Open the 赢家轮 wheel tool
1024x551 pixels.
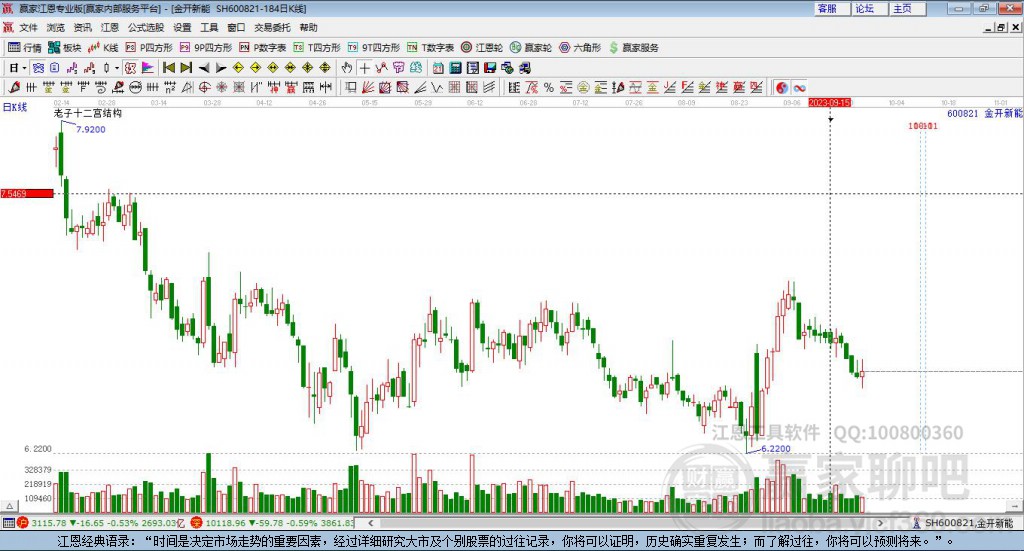click(531, 48)
